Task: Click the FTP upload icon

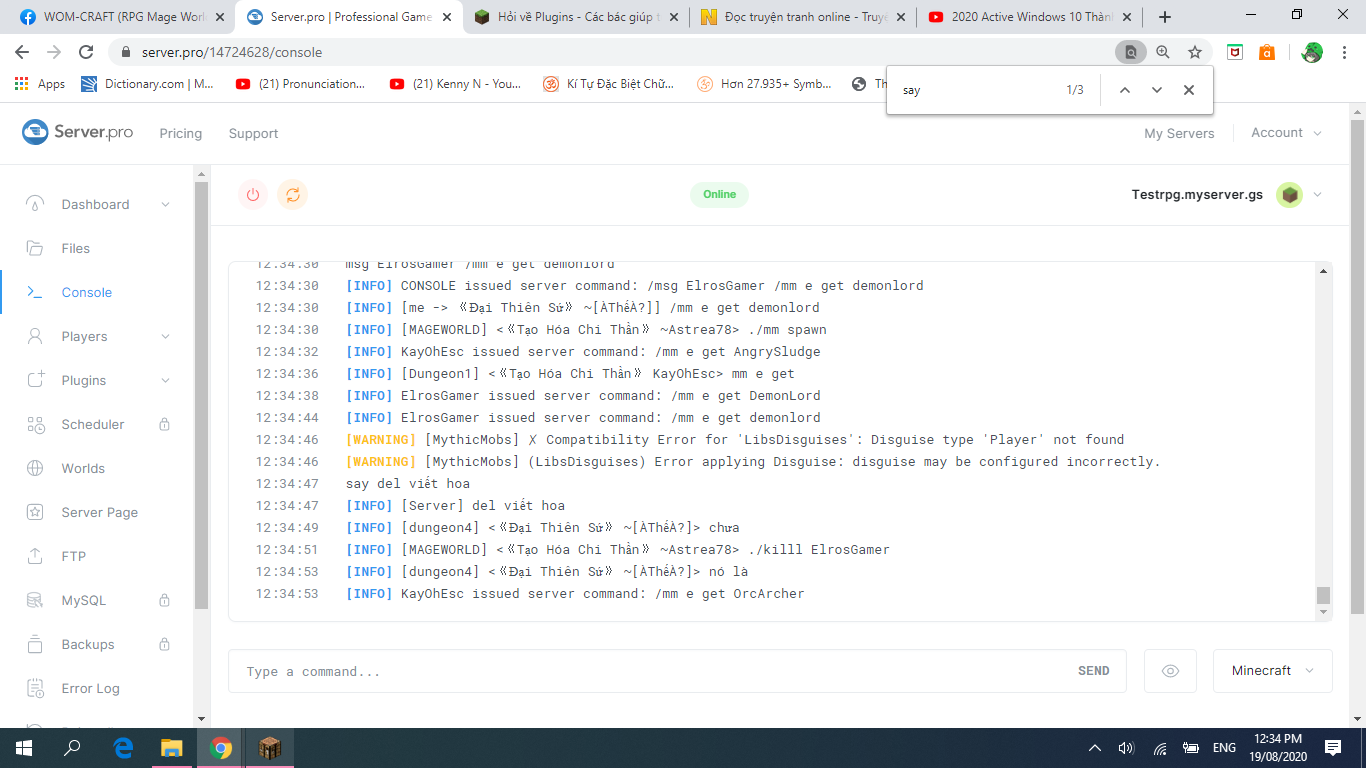Action: pos(35,556)
